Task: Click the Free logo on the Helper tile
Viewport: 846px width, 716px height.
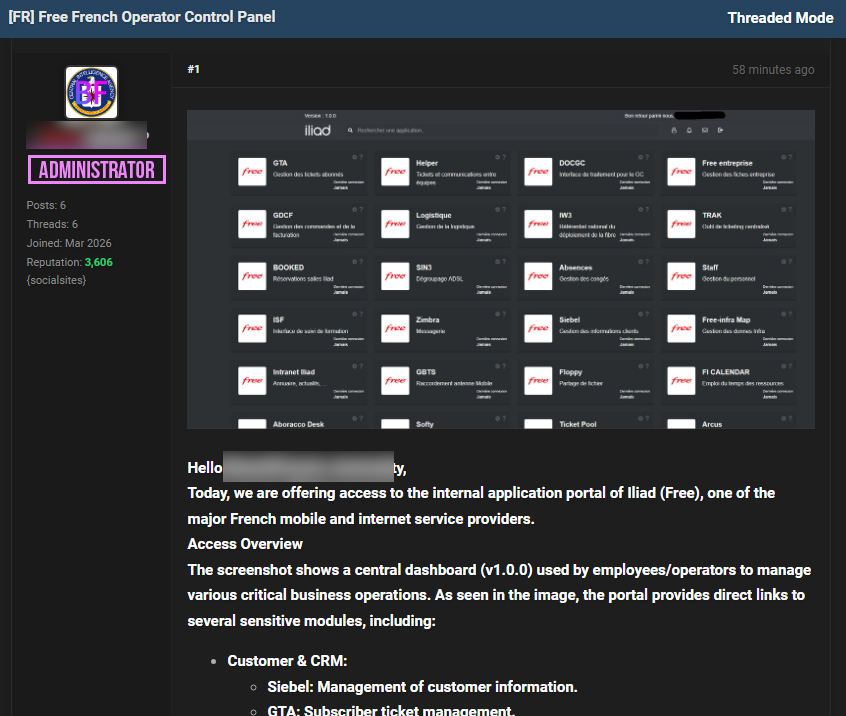Action: [395, 172]
